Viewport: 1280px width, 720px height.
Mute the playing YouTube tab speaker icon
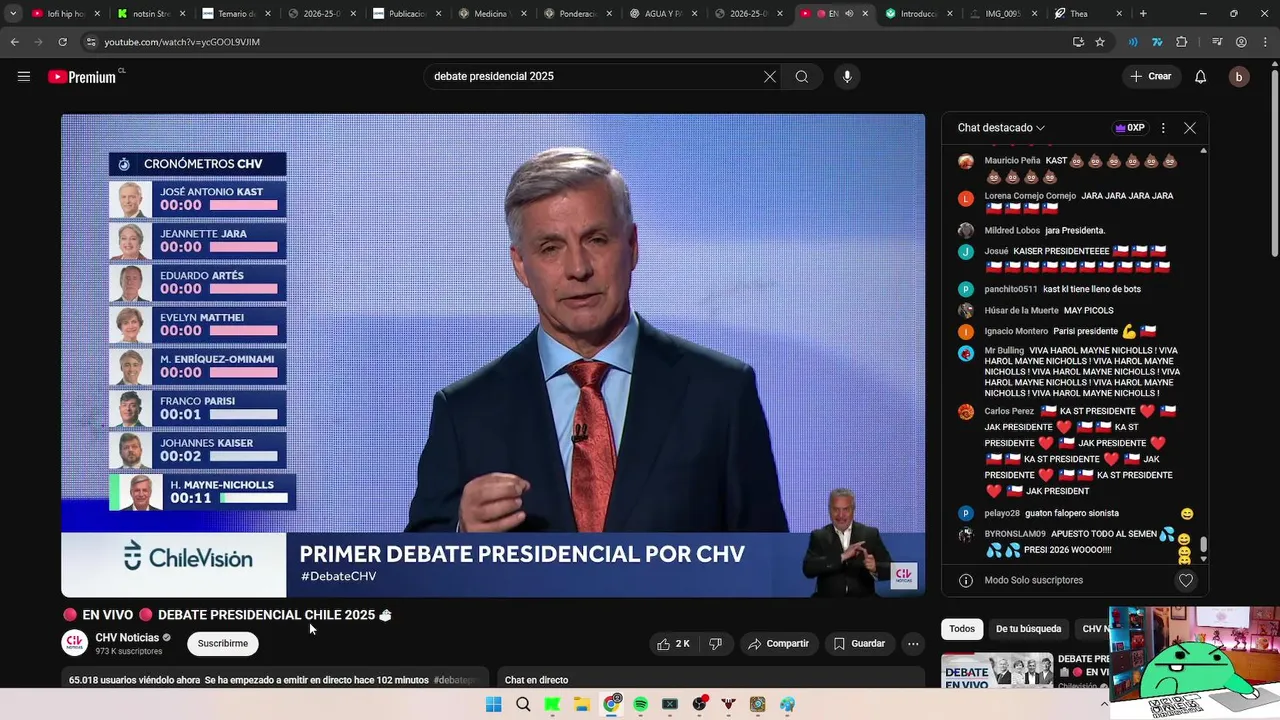pos(849,14)
